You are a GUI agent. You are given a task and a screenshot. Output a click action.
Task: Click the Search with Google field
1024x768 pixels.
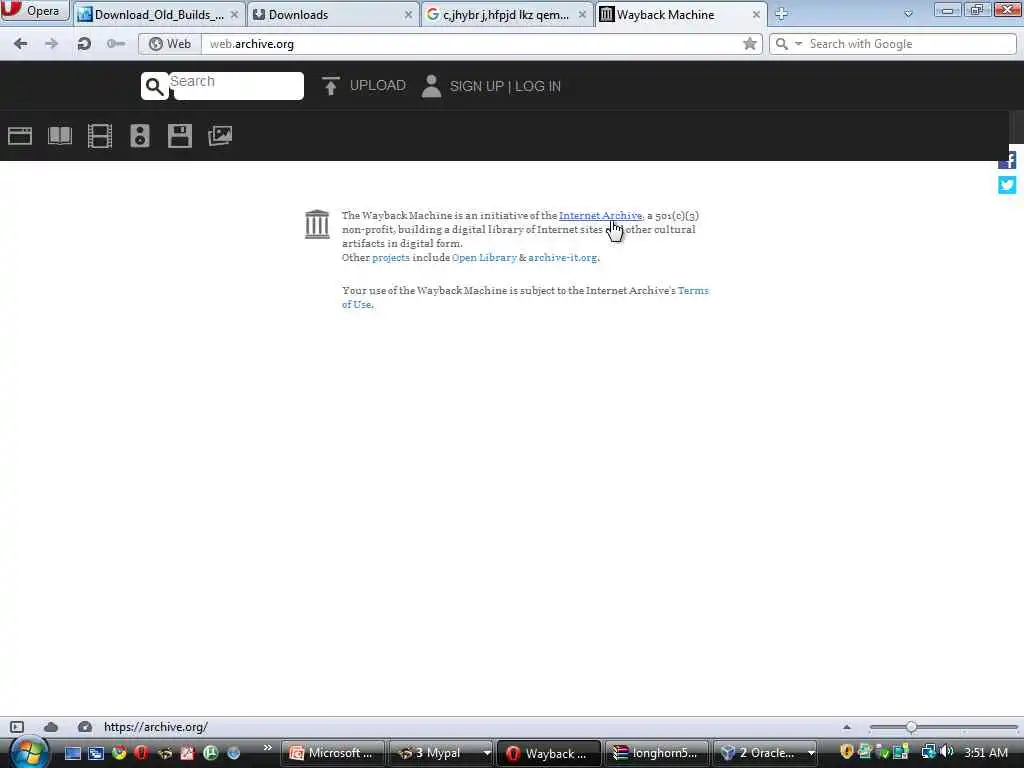pyautogui.click(x=909, y=44)
